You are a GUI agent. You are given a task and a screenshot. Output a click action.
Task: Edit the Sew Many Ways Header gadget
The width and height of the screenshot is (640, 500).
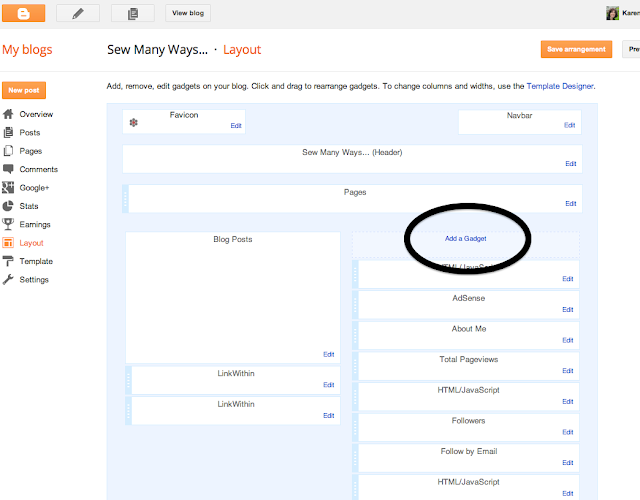click(x=571, y=164)
